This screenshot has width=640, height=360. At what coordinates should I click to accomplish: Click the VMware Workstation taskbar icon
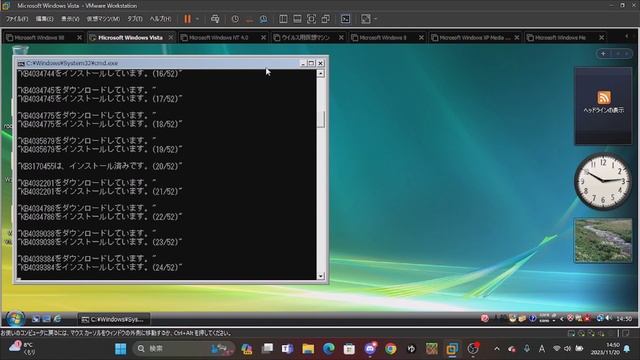point(452,349)
